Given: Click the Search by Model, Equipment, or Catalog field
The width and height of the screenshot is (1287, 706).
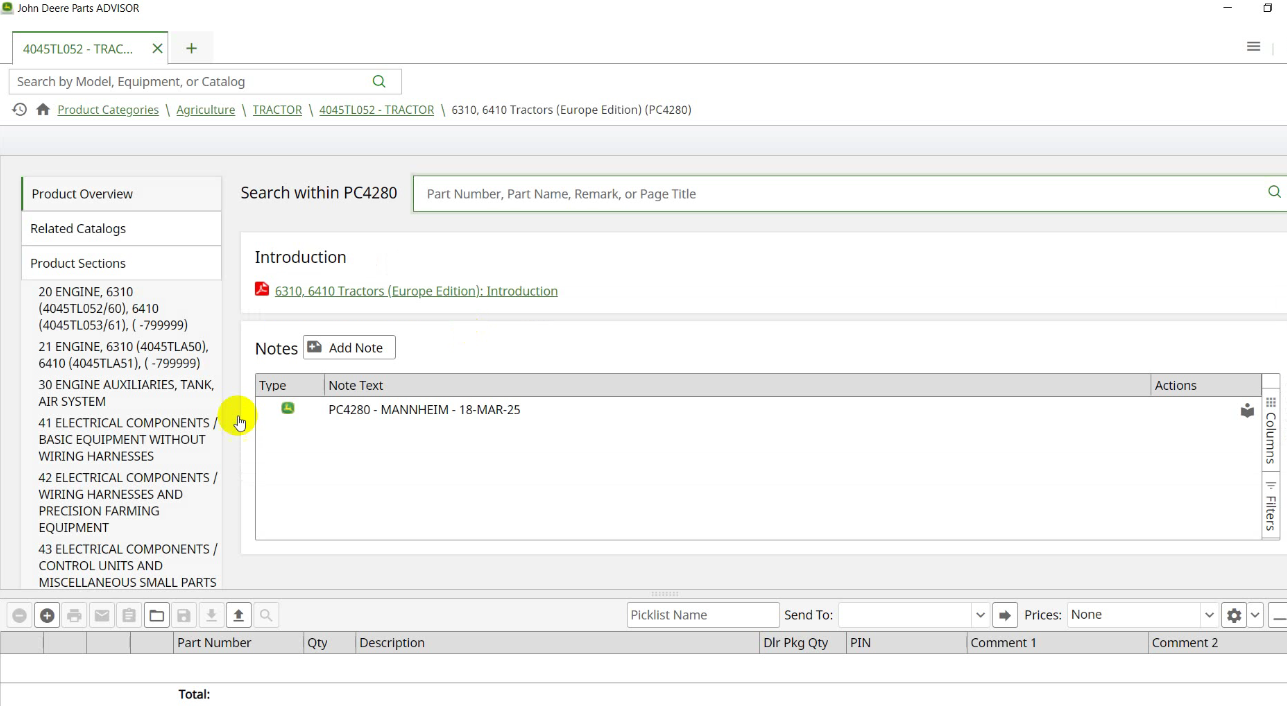Looking at the screenshot, I should 205,82.
